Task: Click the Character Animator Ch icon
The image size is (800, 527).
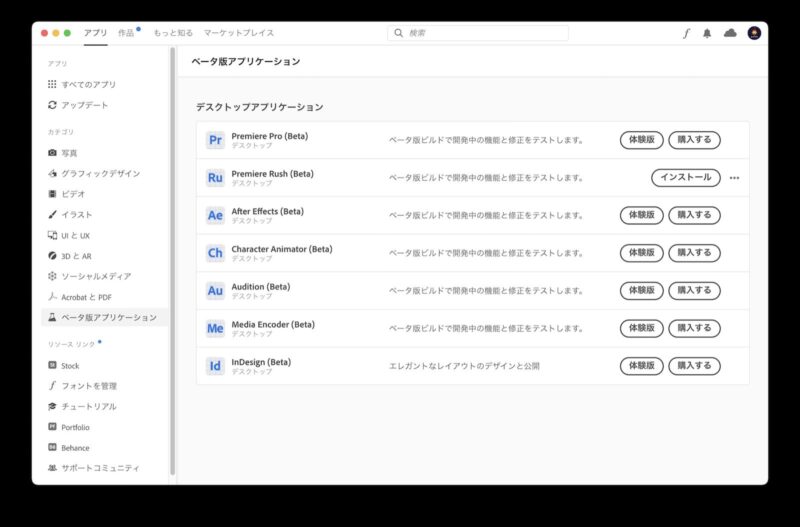Action: 215,253
